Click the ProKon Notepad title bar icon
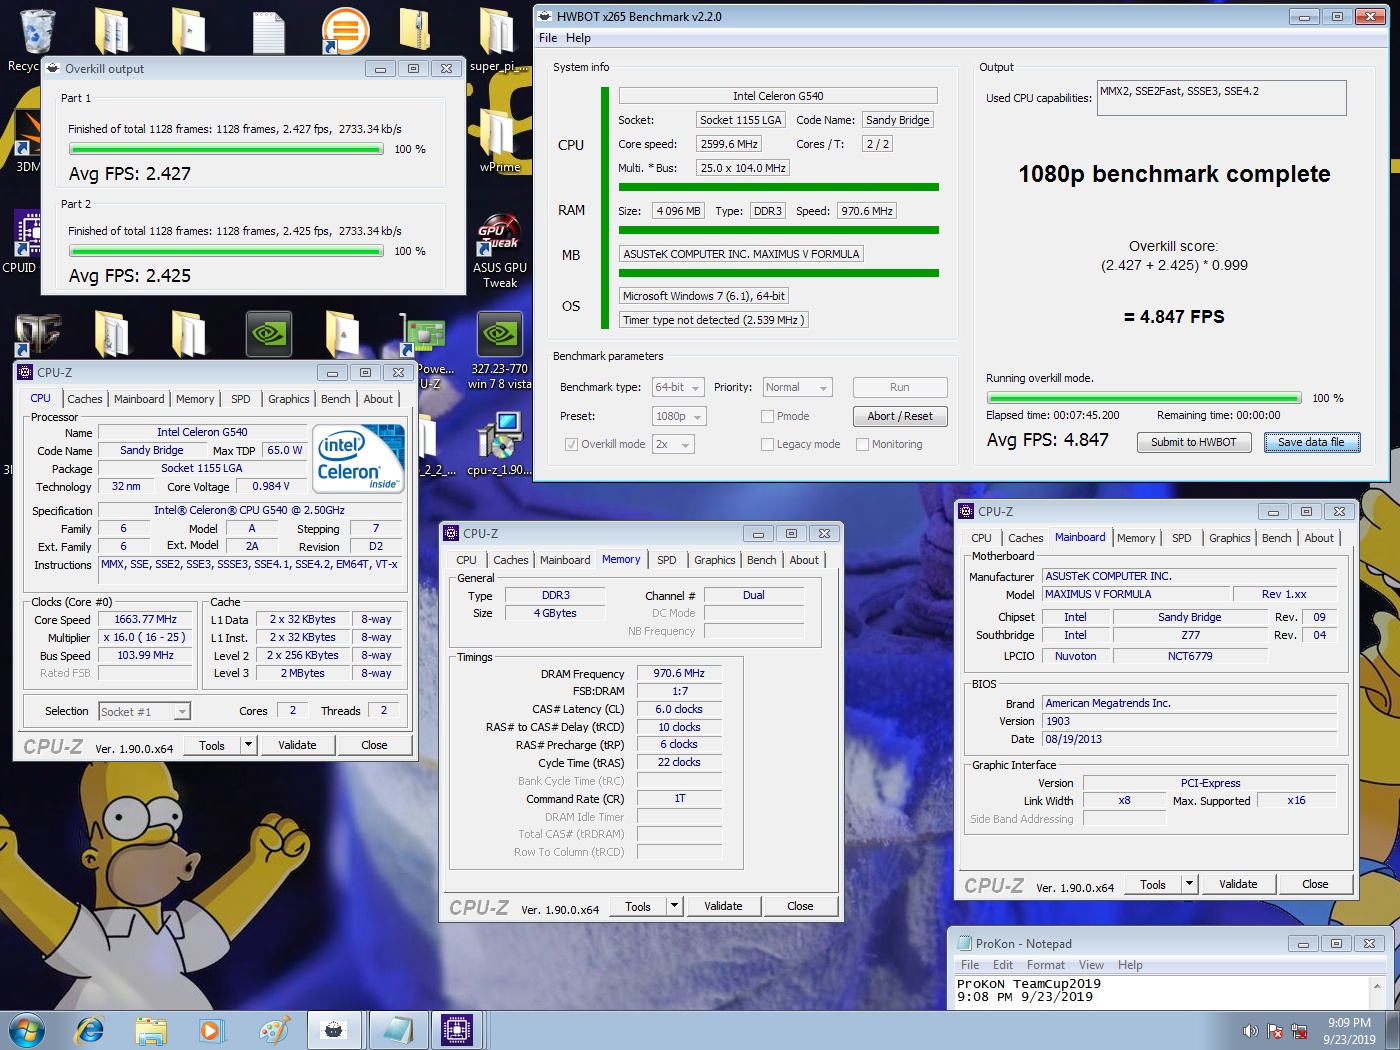 coord(964,943)
